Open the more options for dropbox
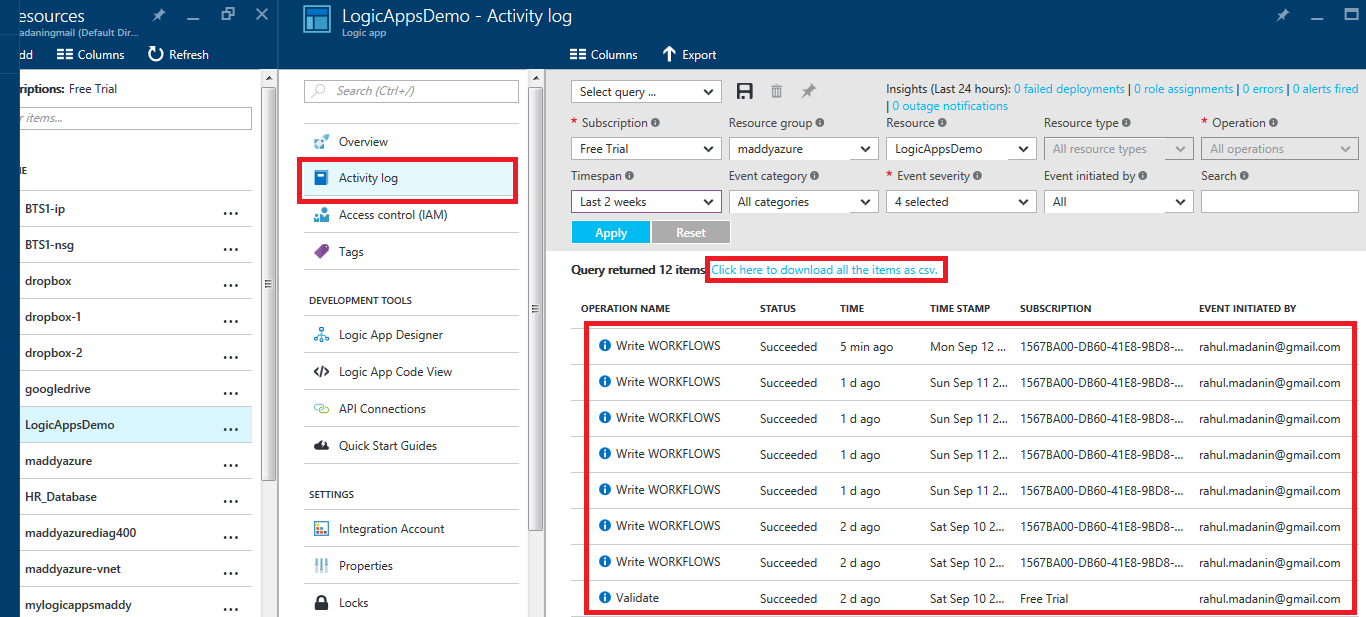This screenshot has width=1366, height=617. pos(231,283)
